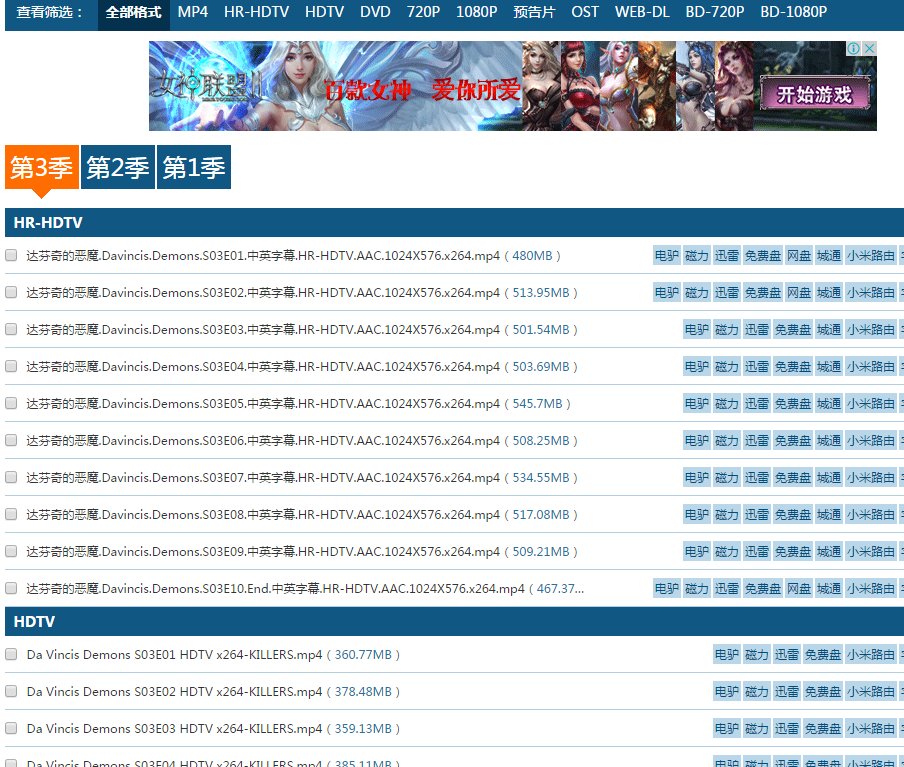Screen dimensions: 904x767
Task: Switch to the 第1季 season tab
Action: click(x=194, y=168)
